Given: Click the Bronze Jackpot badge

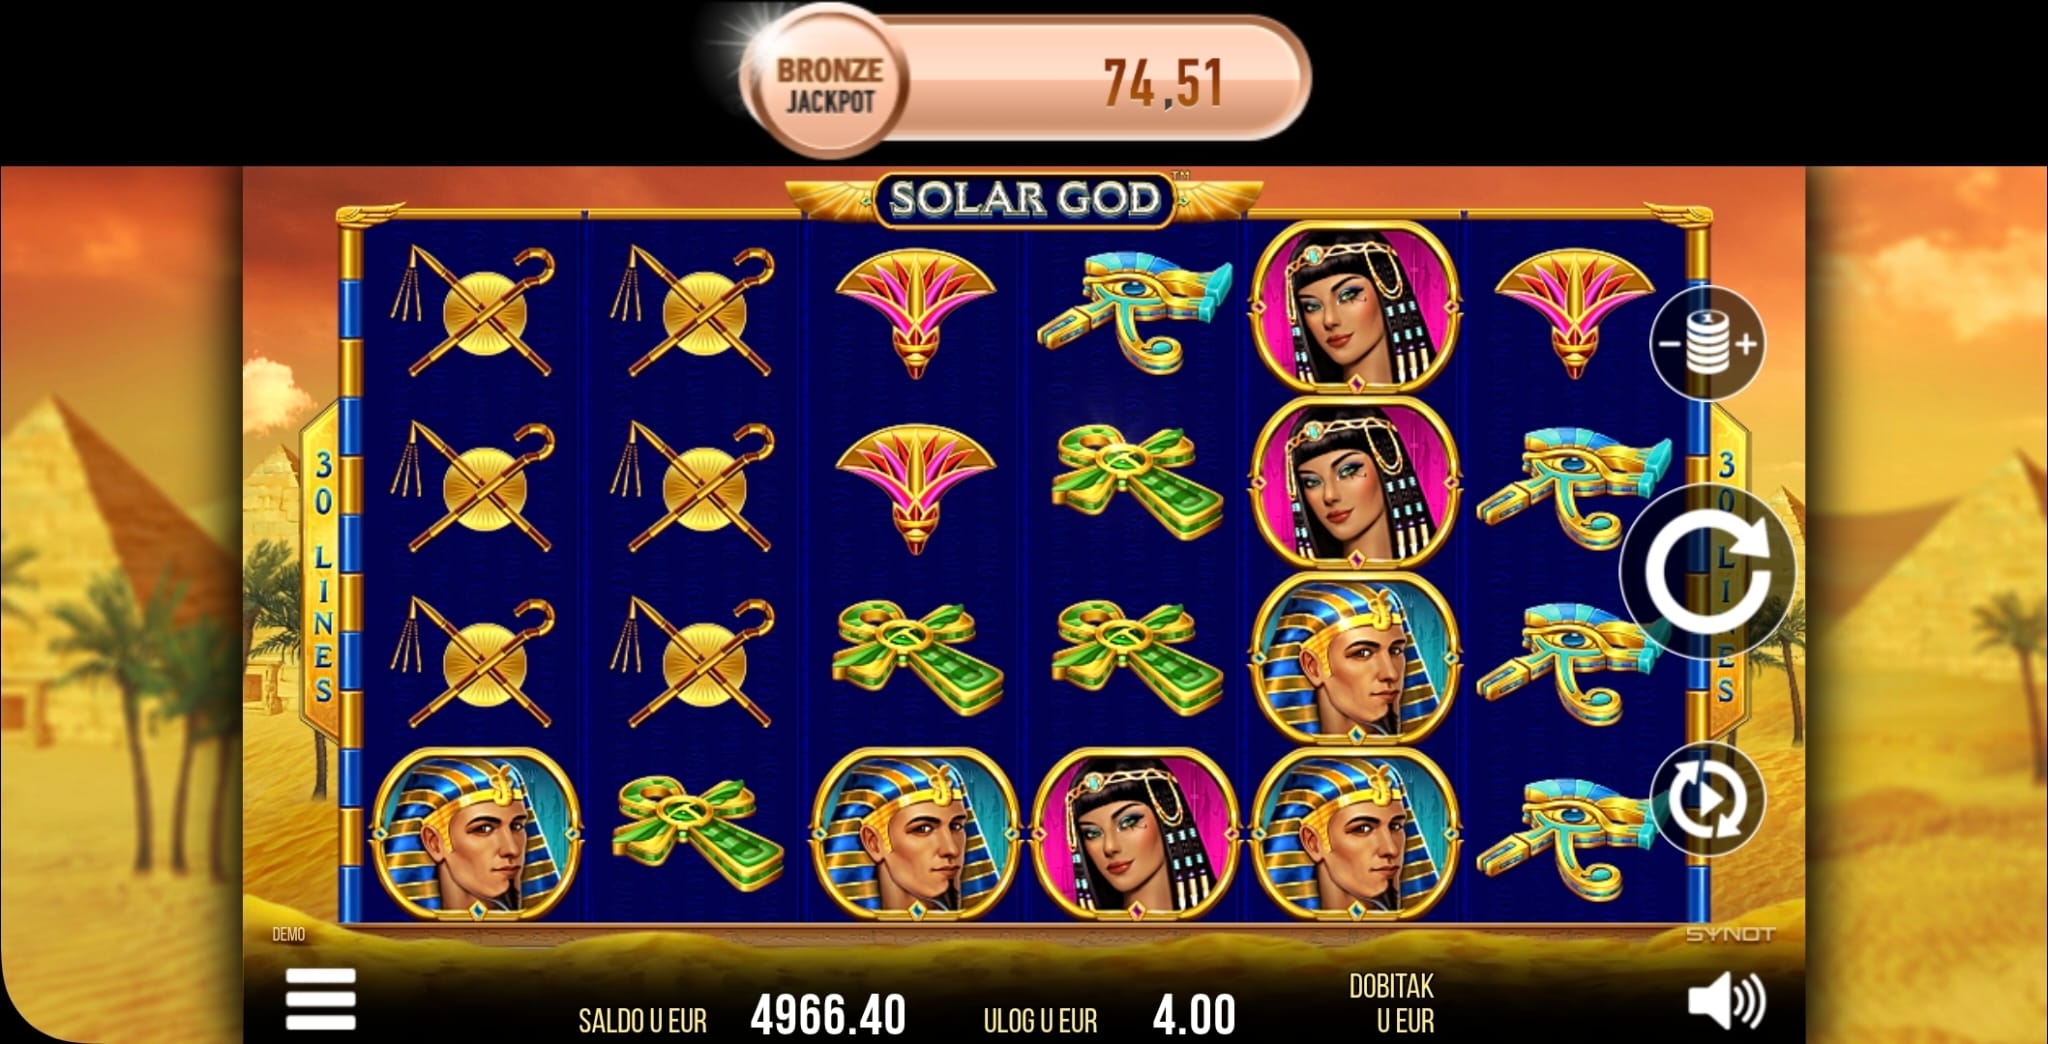Looking at the screenshot, I should [x=828, y=85].
